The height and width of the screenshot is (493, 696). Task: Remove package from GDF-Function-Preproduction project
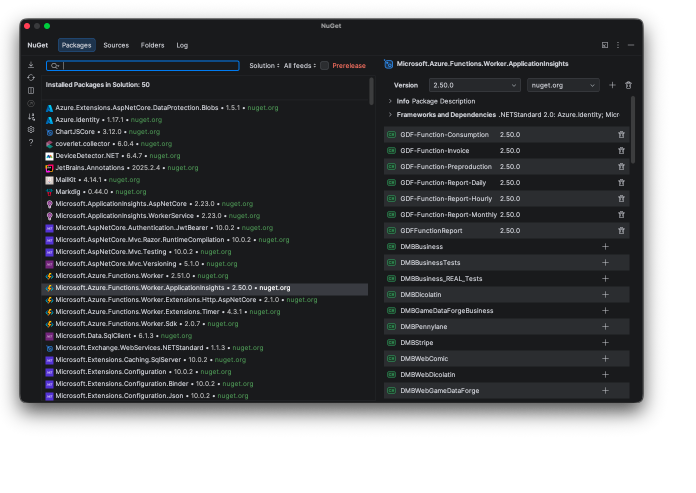coord(621,166)
